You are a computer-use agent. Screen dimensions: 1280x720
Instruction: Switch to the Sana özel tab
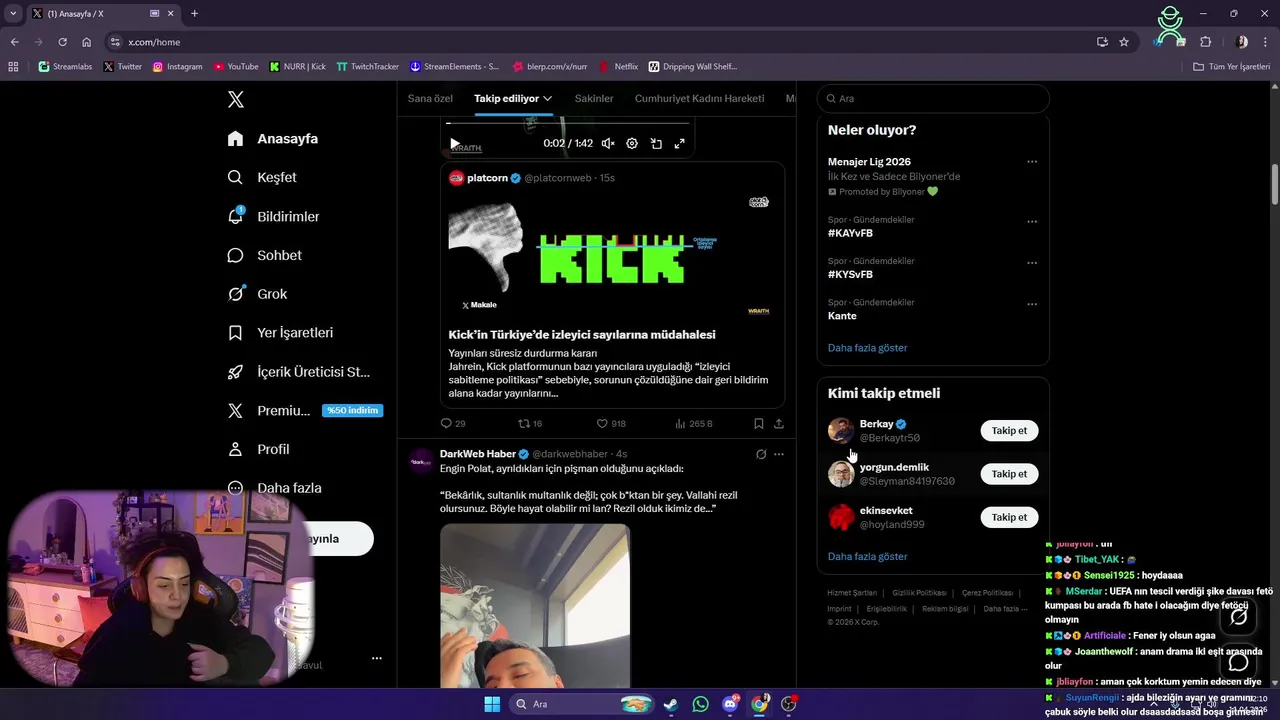[x=430, y=98]
